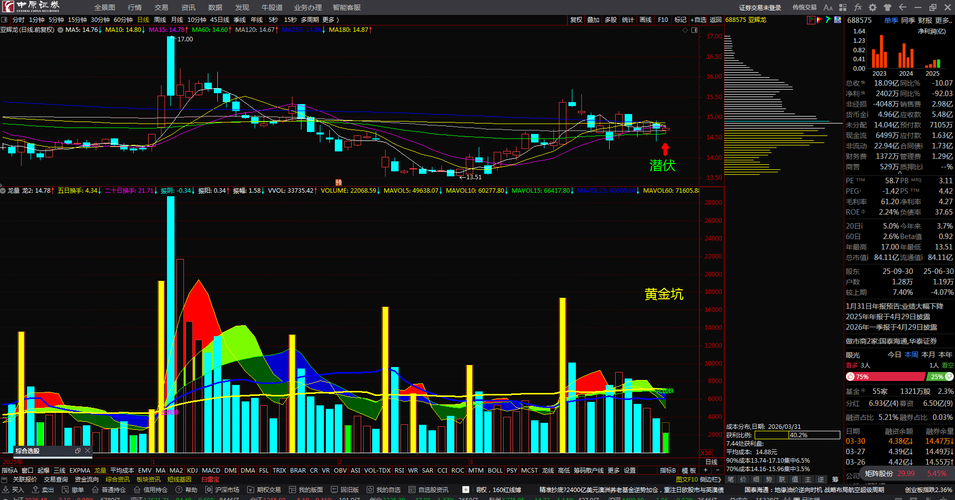Click the 返回 return button
Image resolution: width=955 pixels, height=500 pixels.
pos(716,20)
